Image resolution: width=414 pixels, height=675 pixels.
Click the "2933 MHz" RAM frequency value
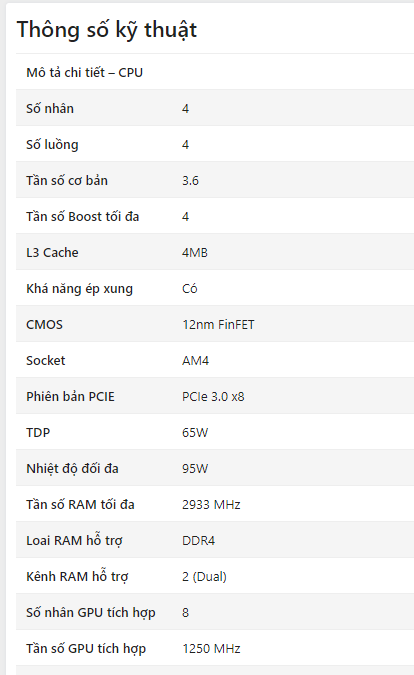point(211,505)
